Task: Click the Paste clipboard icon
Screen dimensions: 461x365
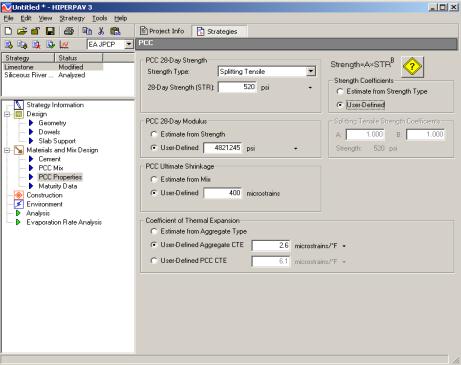Action: [x=115, y=31]
